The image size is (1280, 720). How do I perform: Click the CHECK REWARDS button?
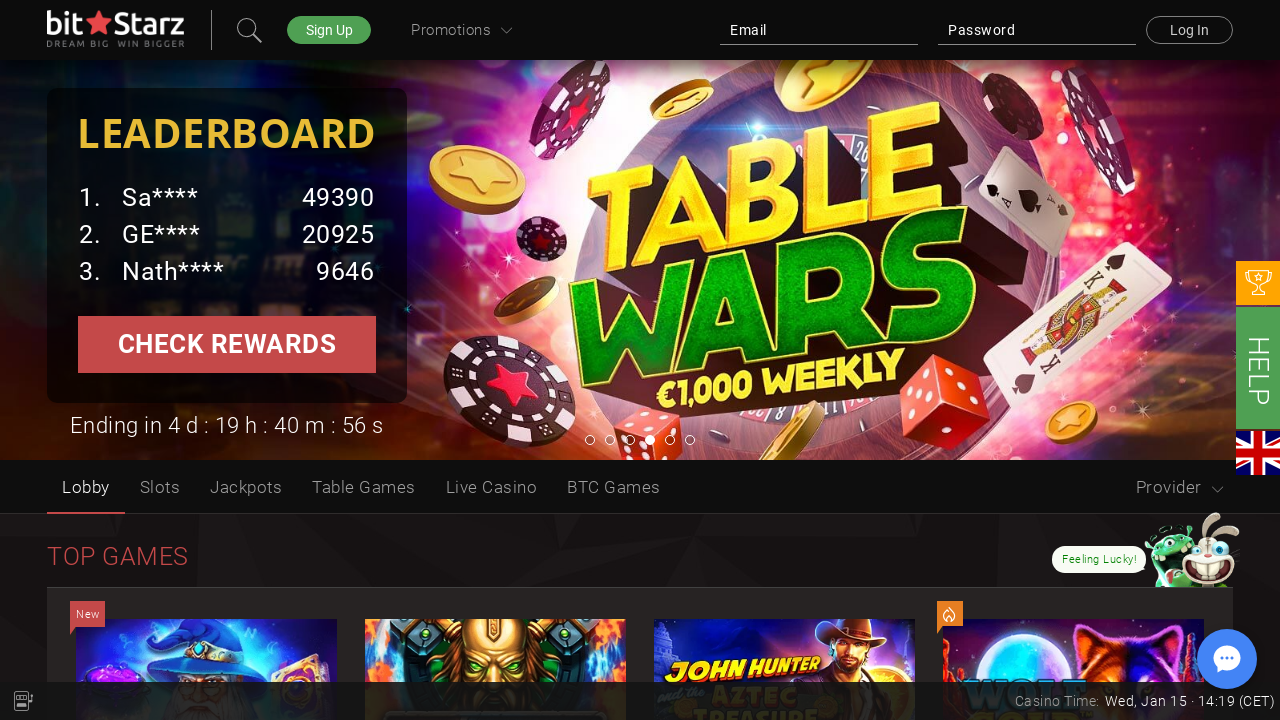coord(227,344)
